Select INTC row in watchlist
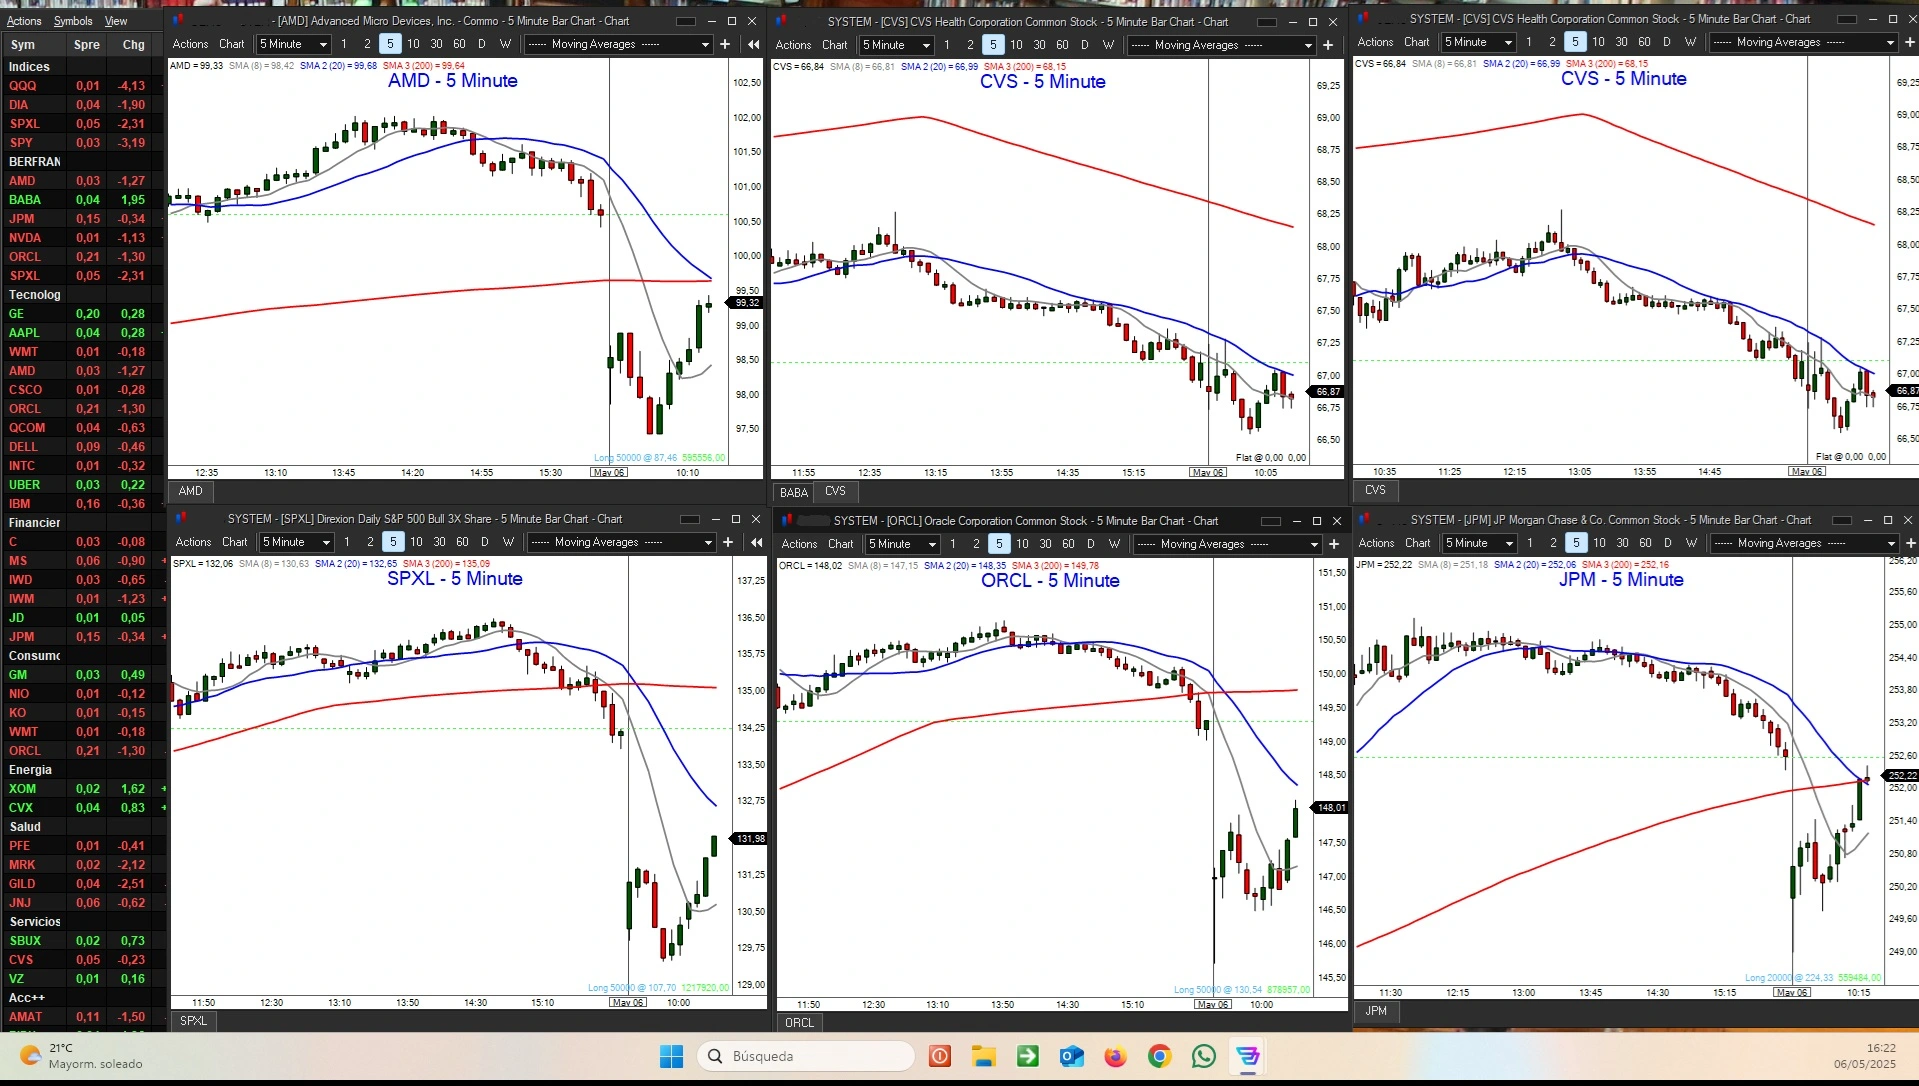The height and width of the screenshot is (1086, 1919). click(82, 466)
